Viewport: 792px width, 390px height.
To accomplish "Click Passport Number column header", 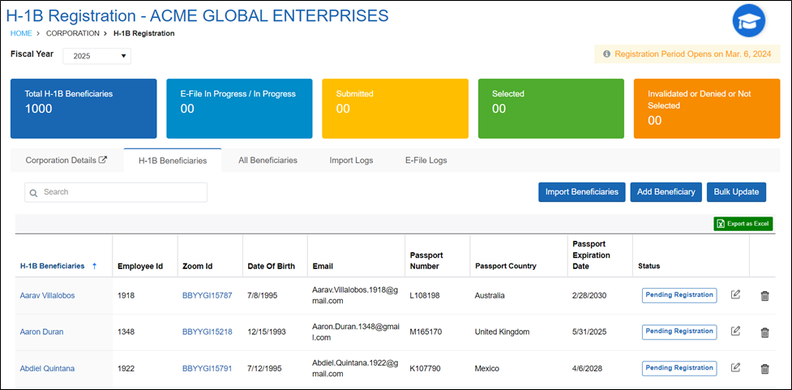I will point(426,261).
